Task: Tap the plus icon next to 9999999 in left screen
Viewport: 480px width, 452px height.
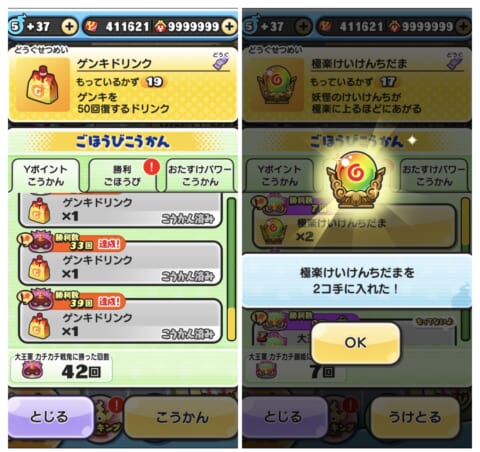Action: (229, 26)
